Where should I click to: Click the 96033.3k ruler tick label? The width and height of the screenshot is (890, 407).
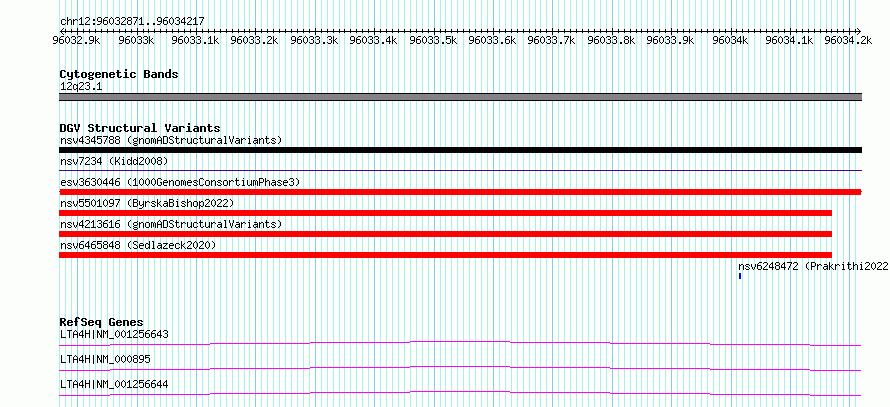coord(314,40)
